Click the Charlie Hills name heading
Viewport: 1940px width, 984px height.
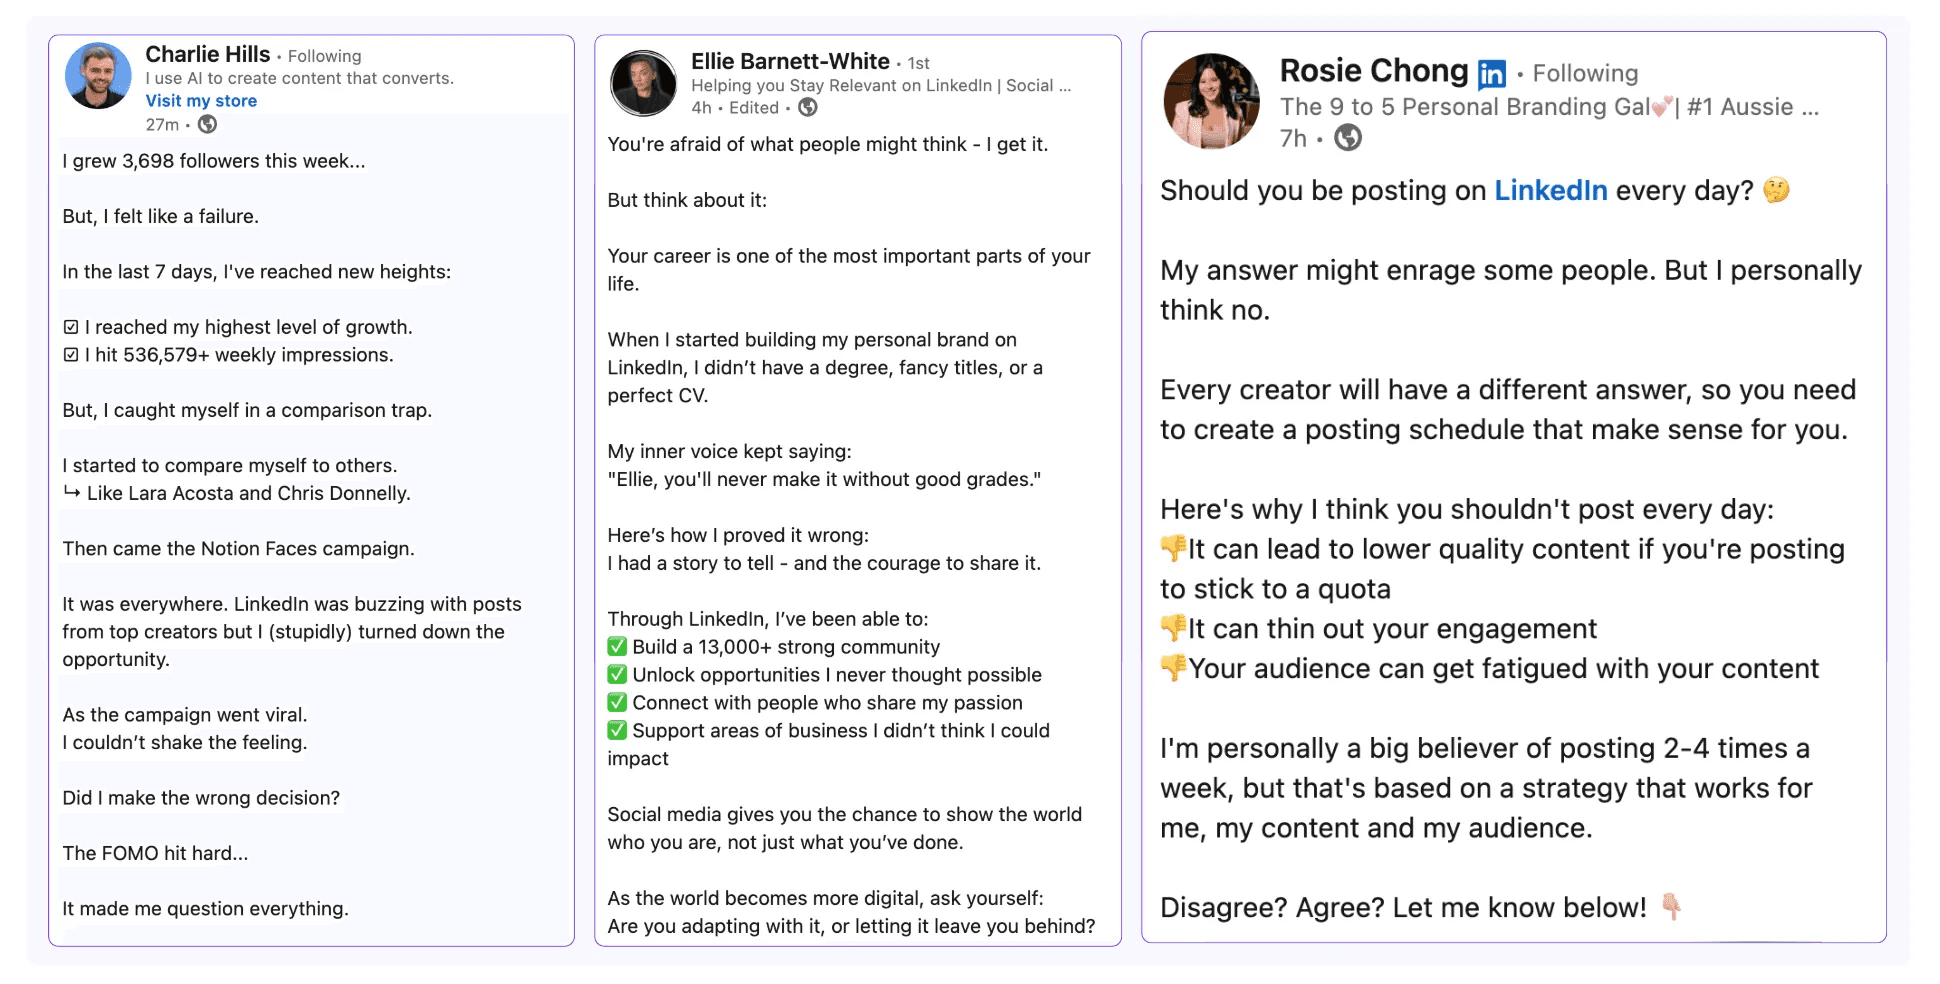(208, 54)
